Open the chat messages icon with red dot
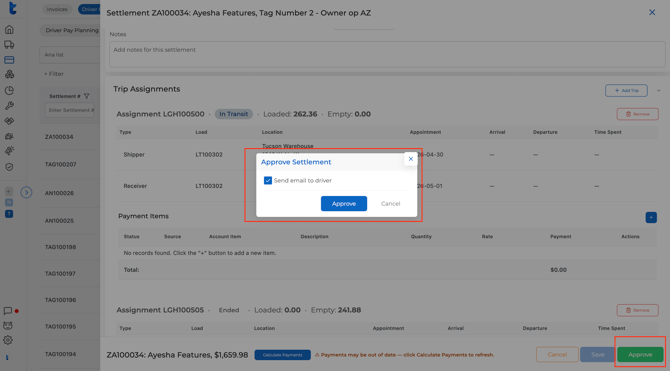The height and width of the screenshot is (371, 670). (8, 311)
